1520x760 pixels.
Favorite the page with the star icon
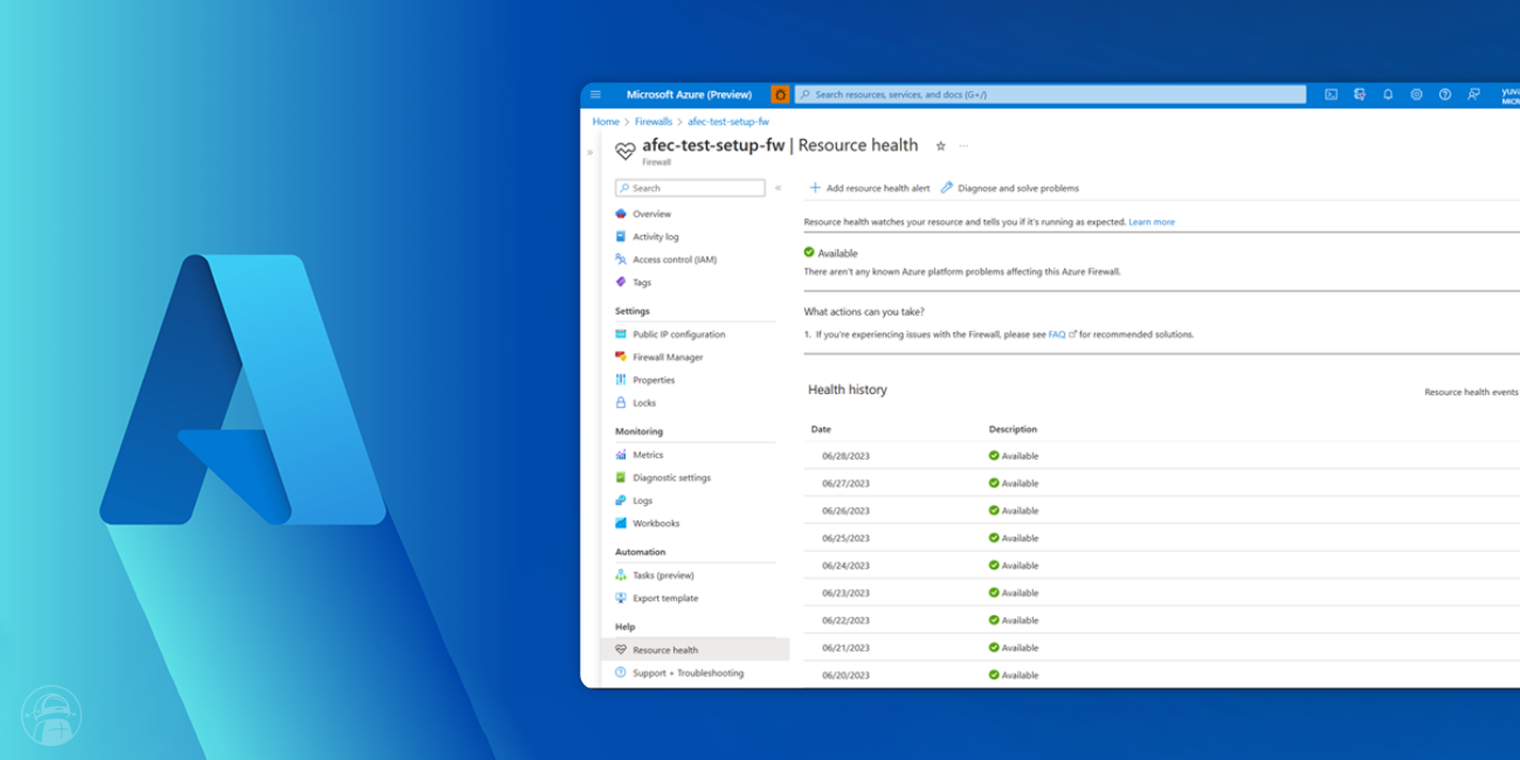(x=941, y=146)
